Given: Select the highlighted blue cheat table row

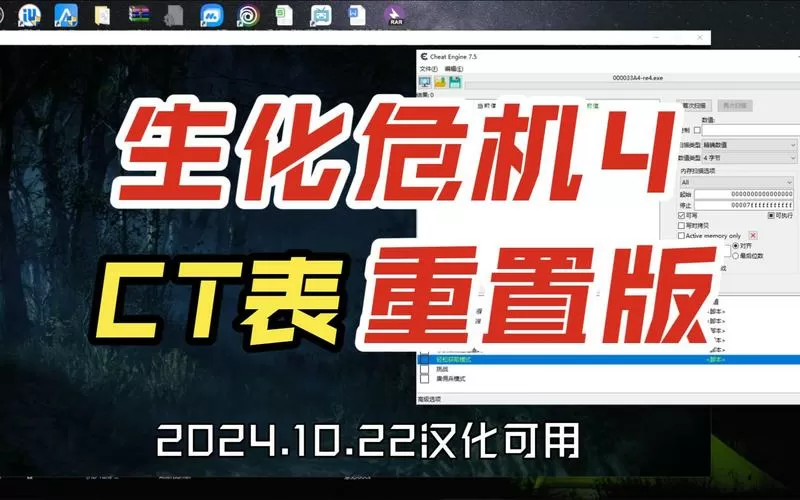Looking at the screenshot, I should (608, 360).
